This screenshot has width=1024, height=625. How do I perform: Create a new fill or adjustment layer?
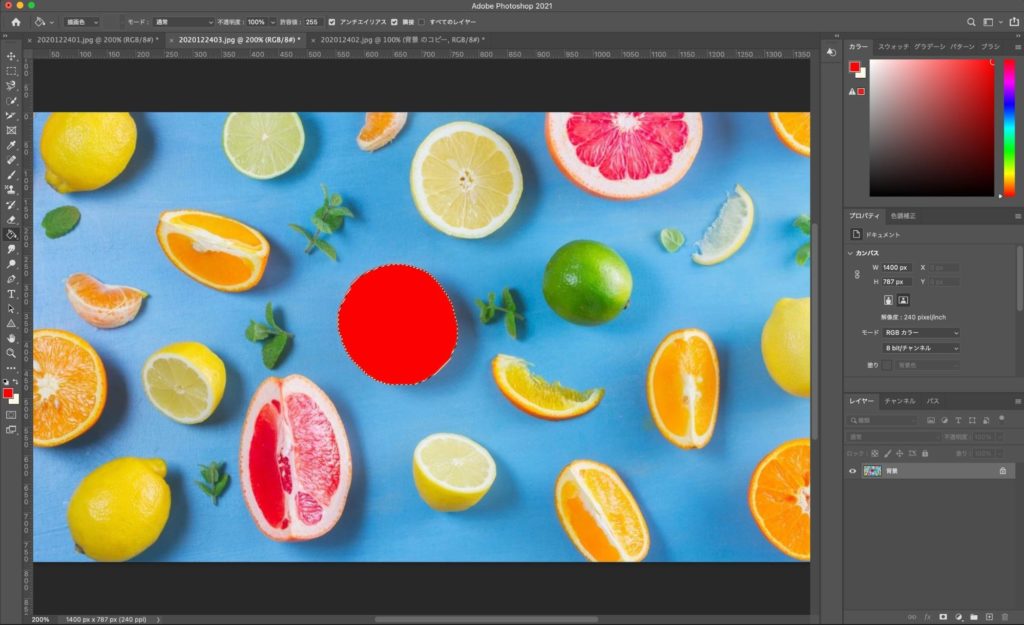960,617
